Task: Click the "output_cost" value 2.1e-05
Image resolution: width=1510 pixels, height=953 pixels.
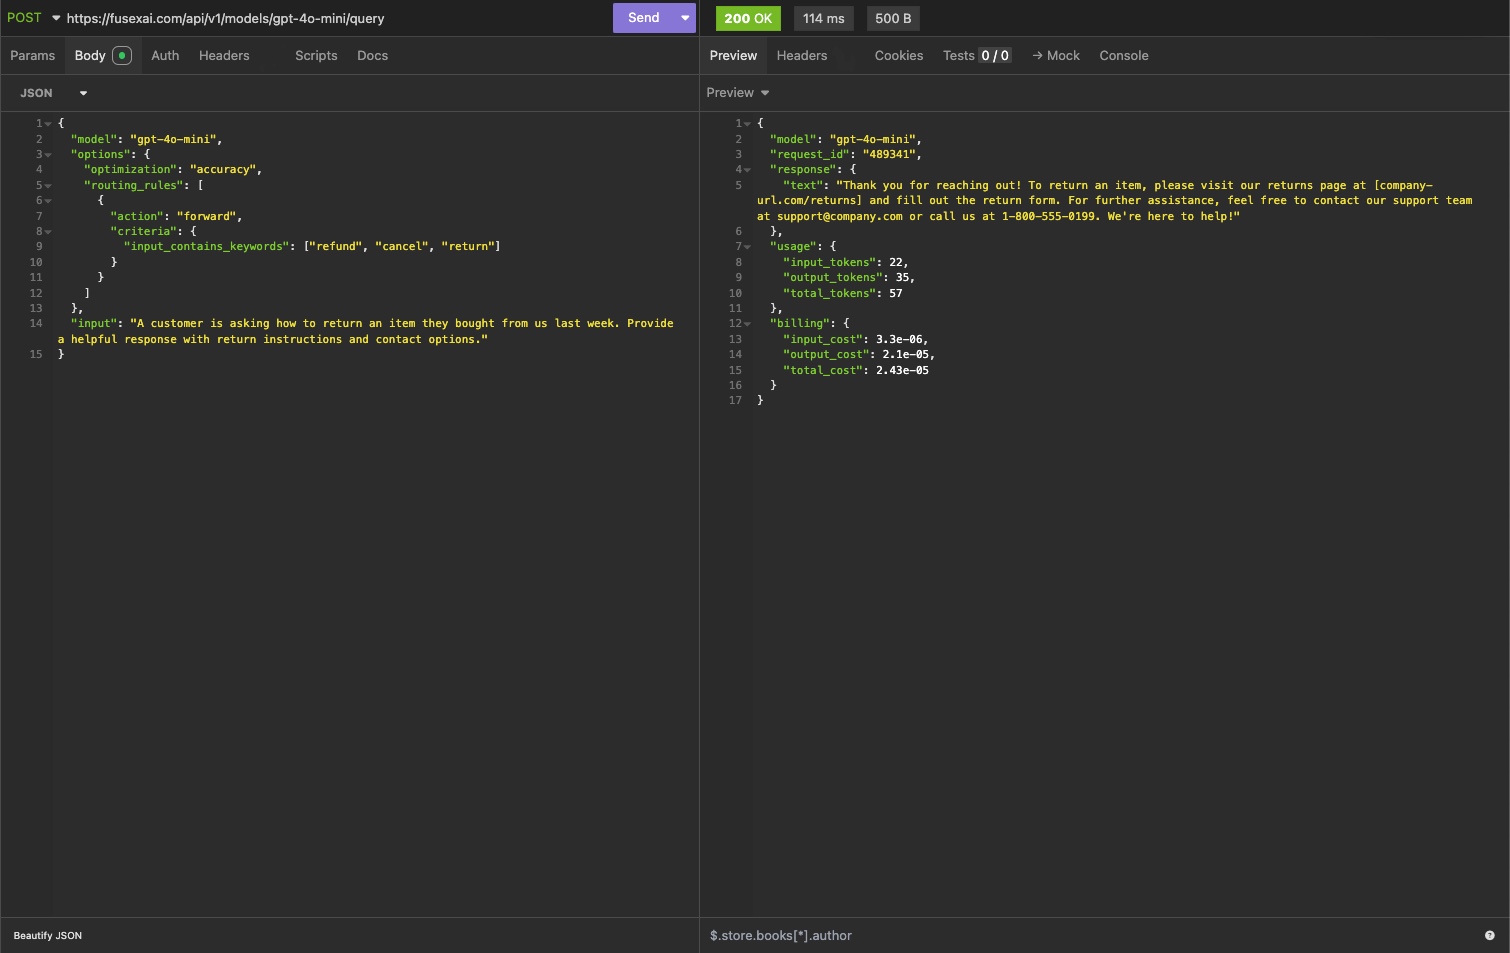Action: pyautogui.click(x=905, y=354)
